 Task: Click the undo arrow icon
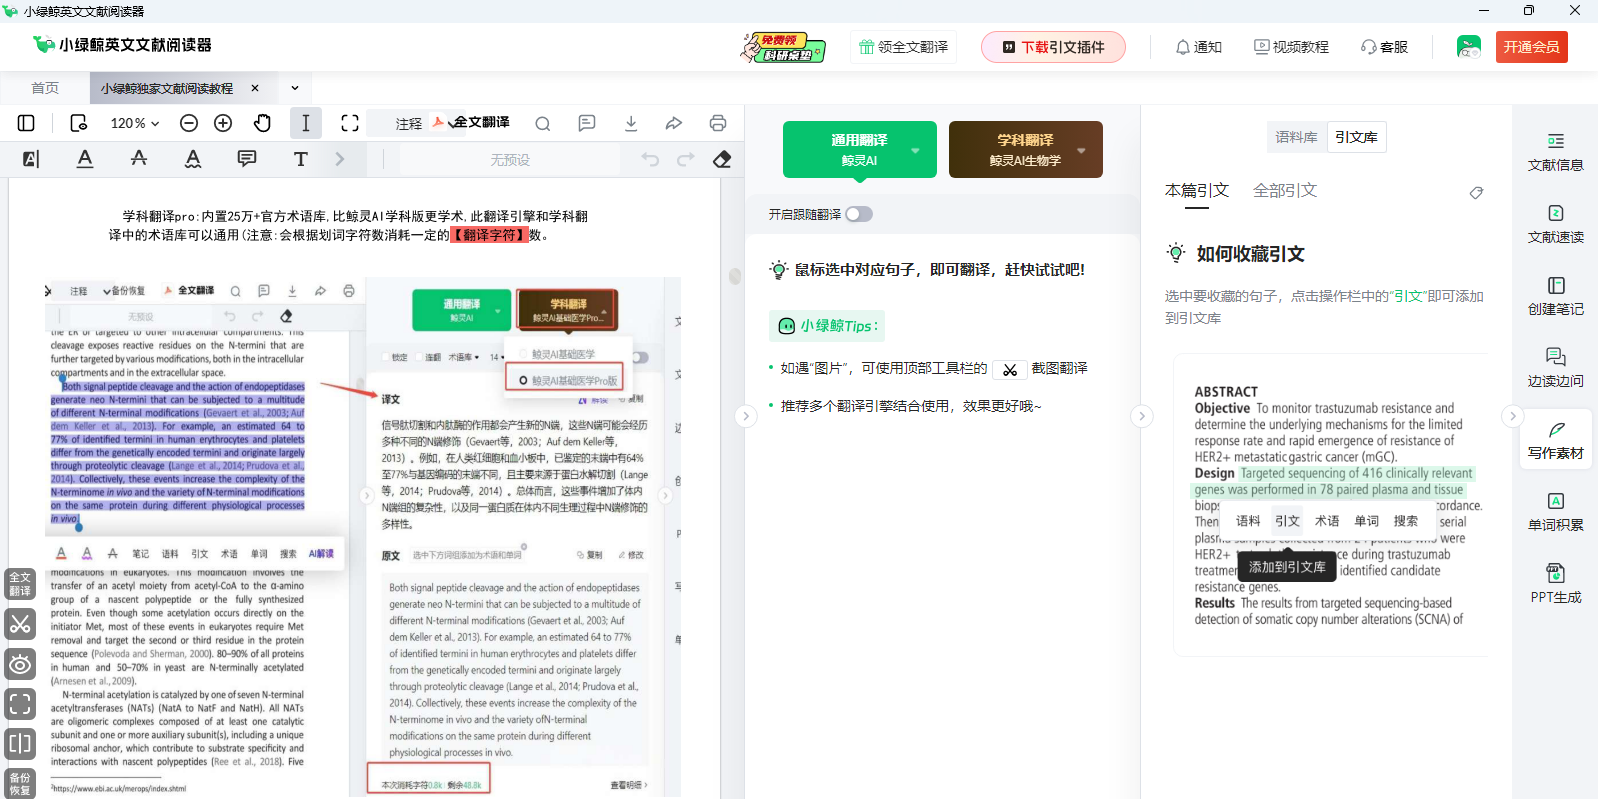coord(650,159)
